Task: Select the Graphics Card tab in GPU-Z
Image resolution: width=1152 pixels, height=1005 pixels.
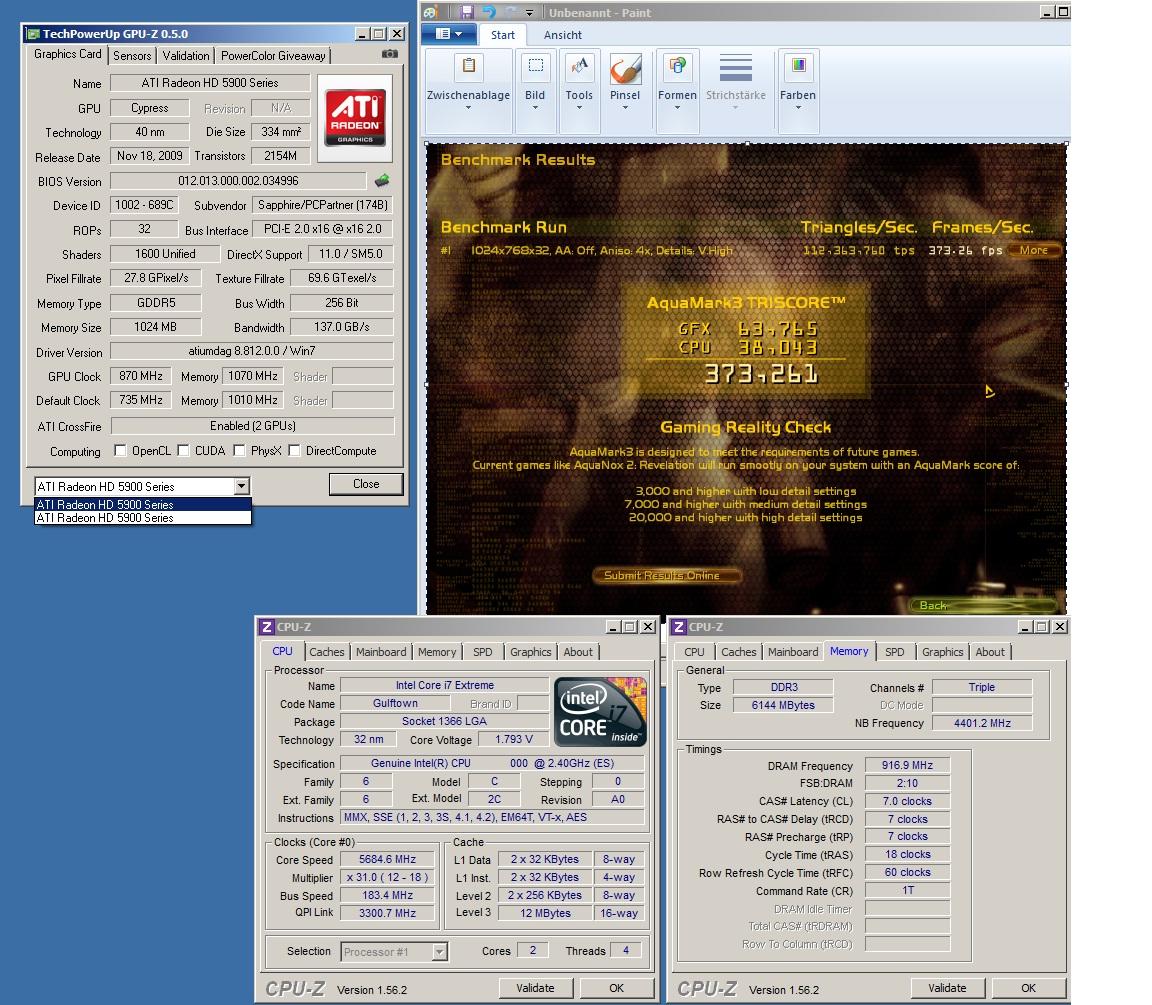Action: click(68, 54)
